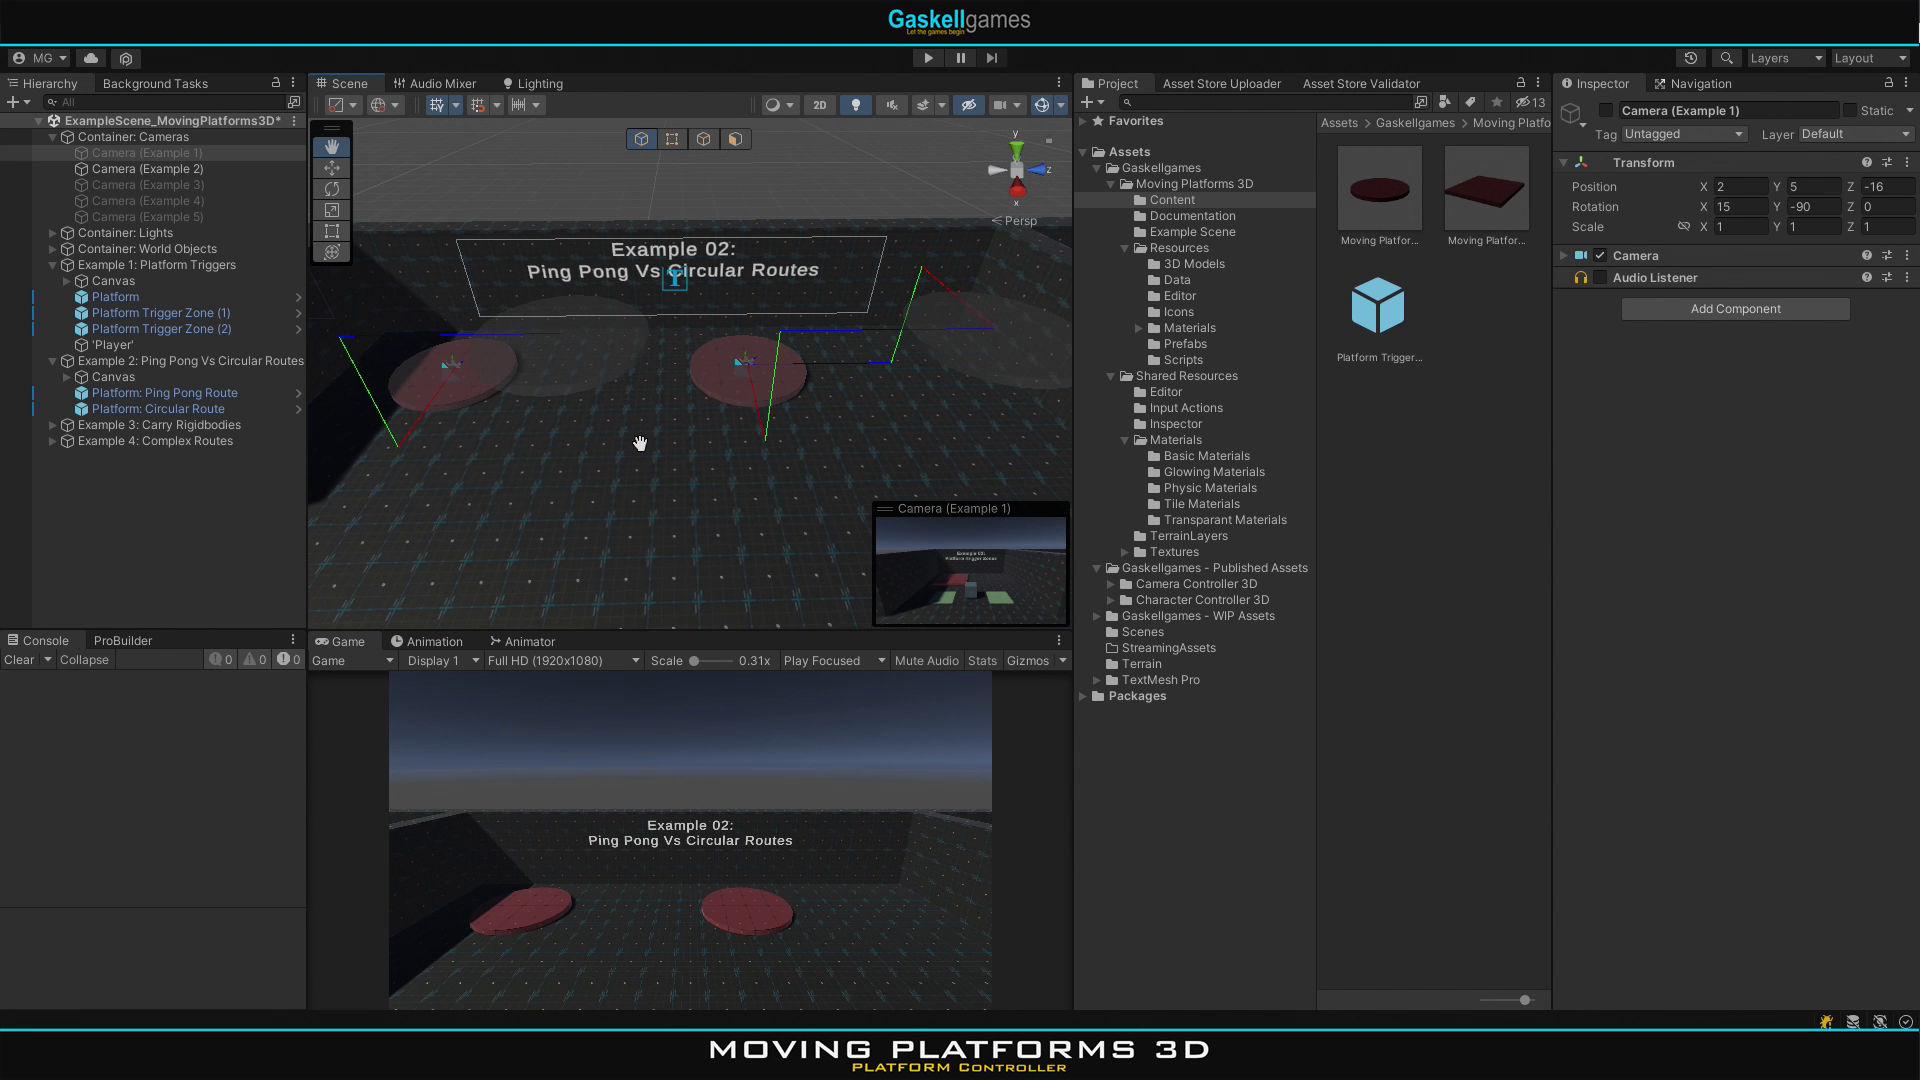Toggle scene visibility eye icon in toolbar

(968, 105)
